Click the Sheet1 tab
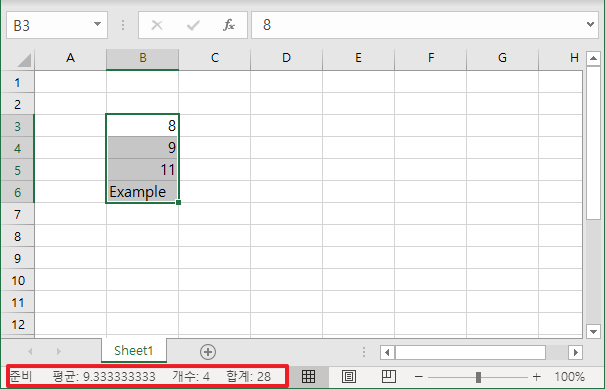Screen dimensions: 605x389 (x=134, y=350)
